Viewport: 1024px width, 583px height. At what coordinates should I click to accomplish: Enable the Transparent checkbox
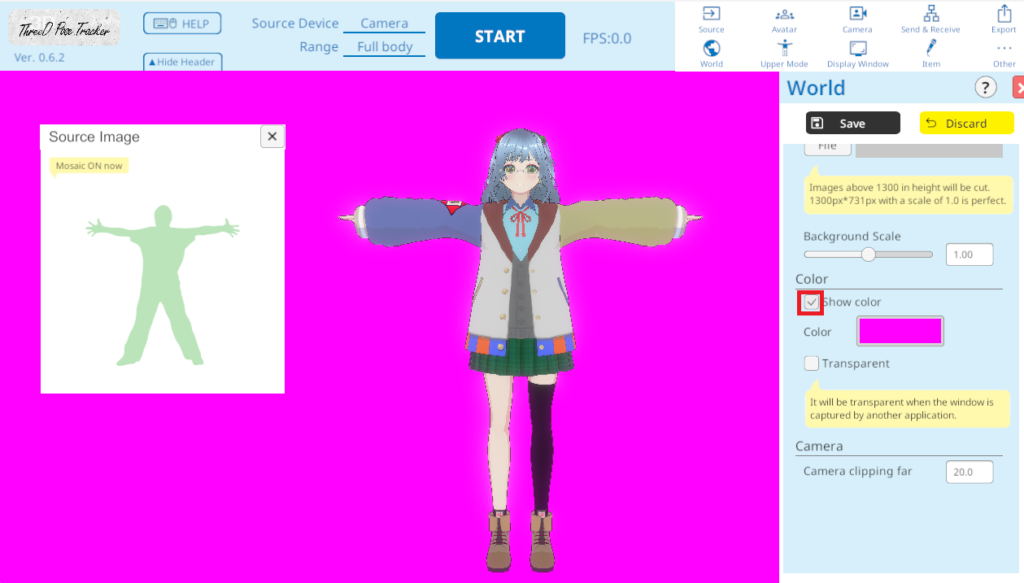pos(811,363)
